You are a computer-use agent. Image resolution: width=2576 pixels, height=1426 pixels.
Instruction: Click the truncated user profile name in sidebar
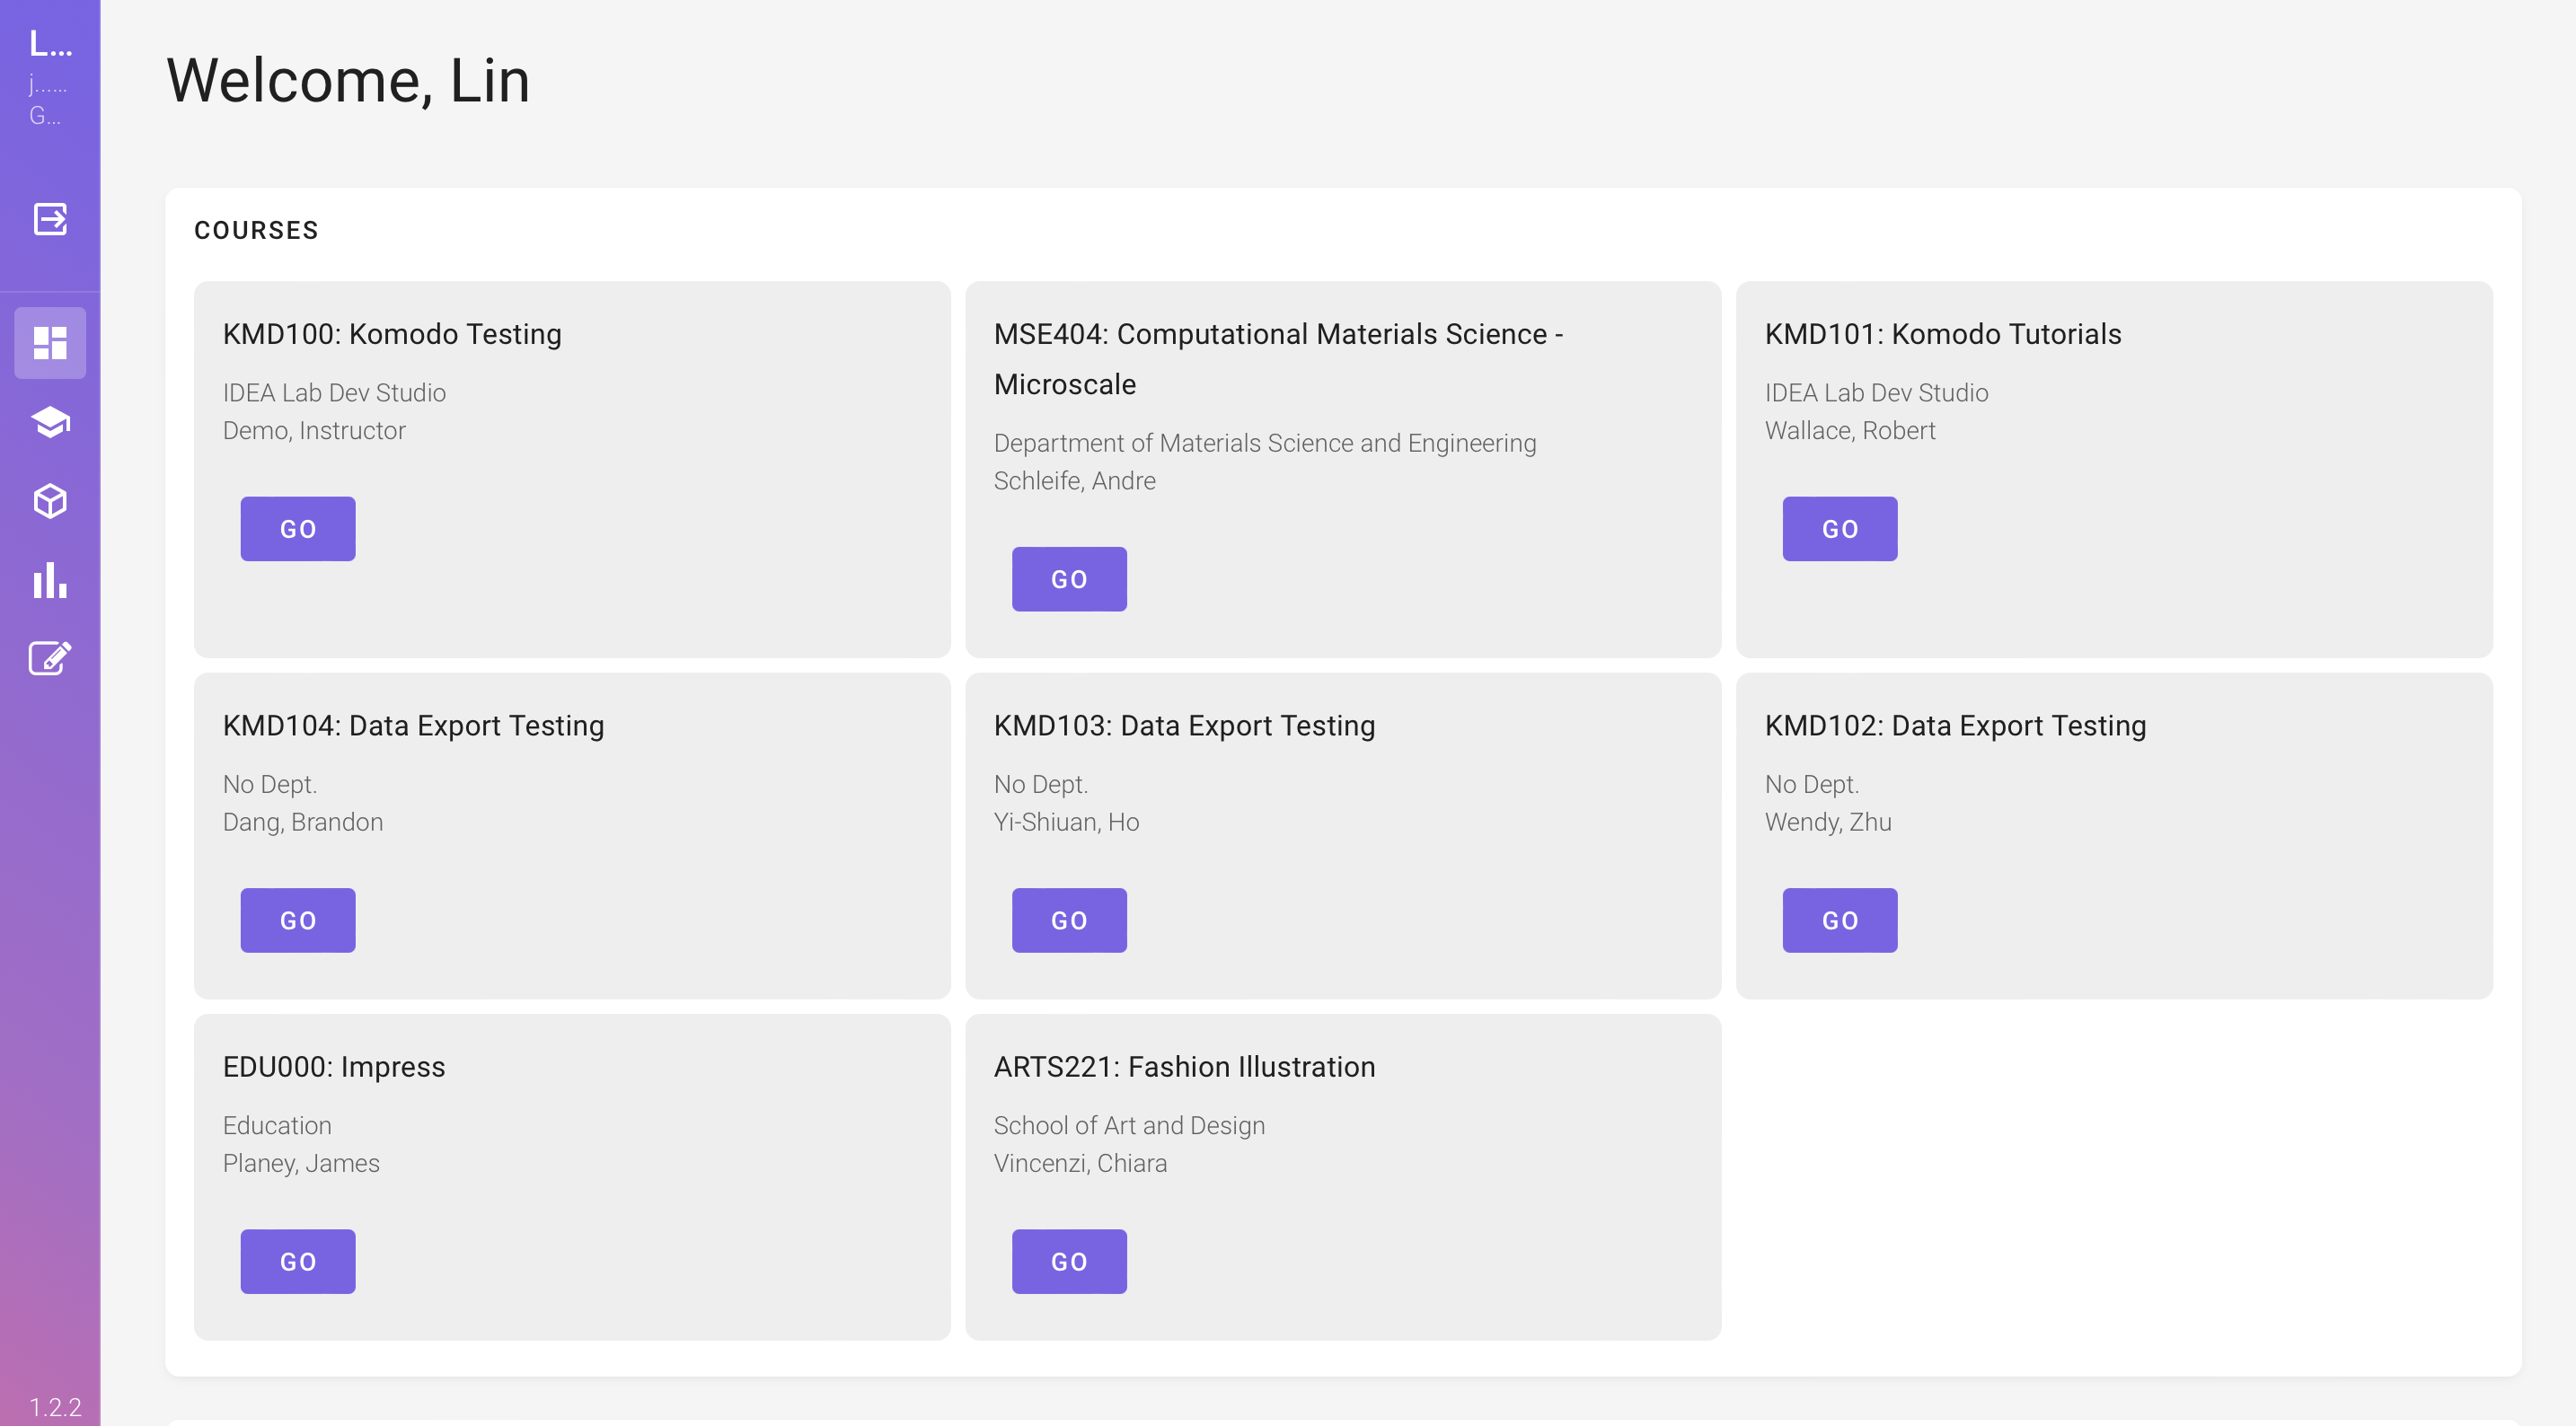(x=50, y=44)
